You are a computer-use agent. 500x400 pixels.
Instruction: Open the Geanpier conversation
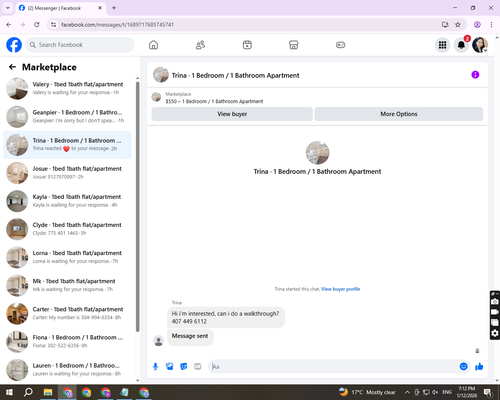coord(68,117)
